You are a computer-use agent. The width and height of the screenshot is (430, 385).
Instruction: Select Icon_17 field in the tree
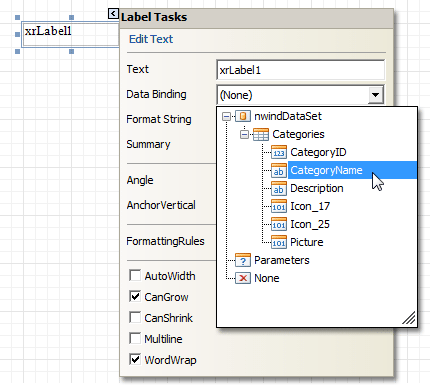pyautogui.click(x=310, y=206)
